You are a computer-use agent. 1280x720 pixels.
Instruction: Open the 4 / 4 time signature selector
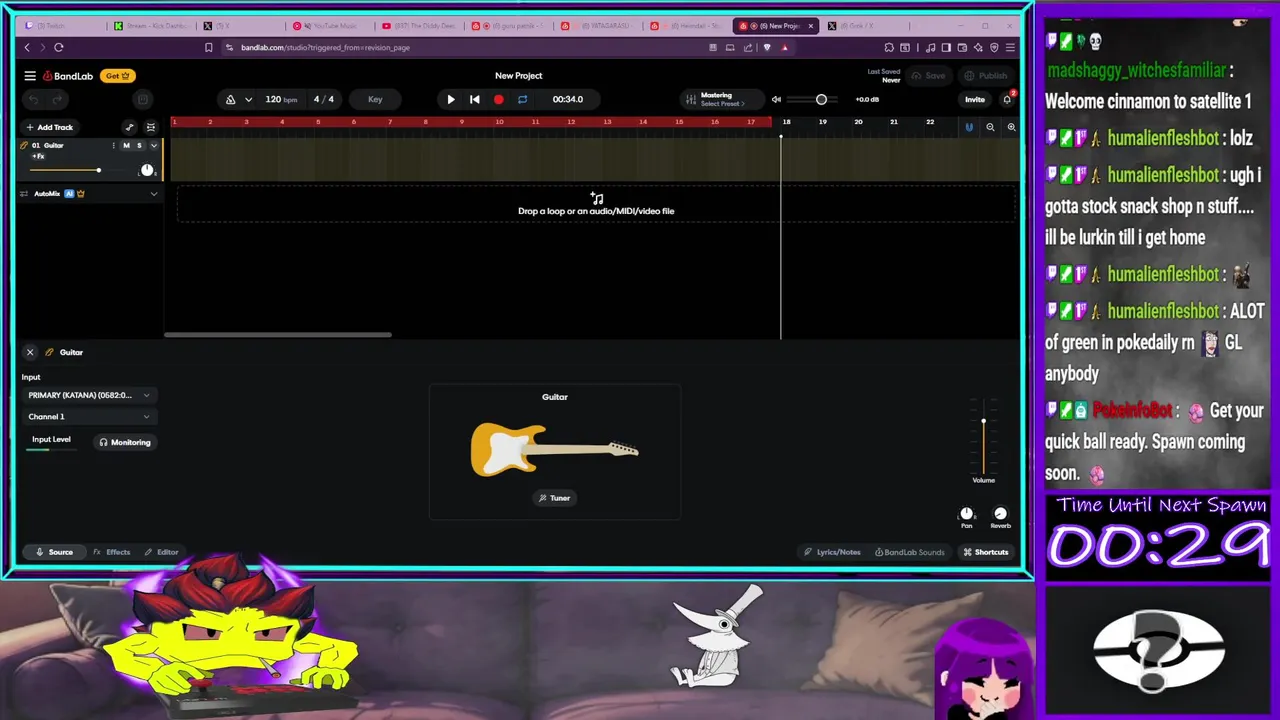(324, 99)
